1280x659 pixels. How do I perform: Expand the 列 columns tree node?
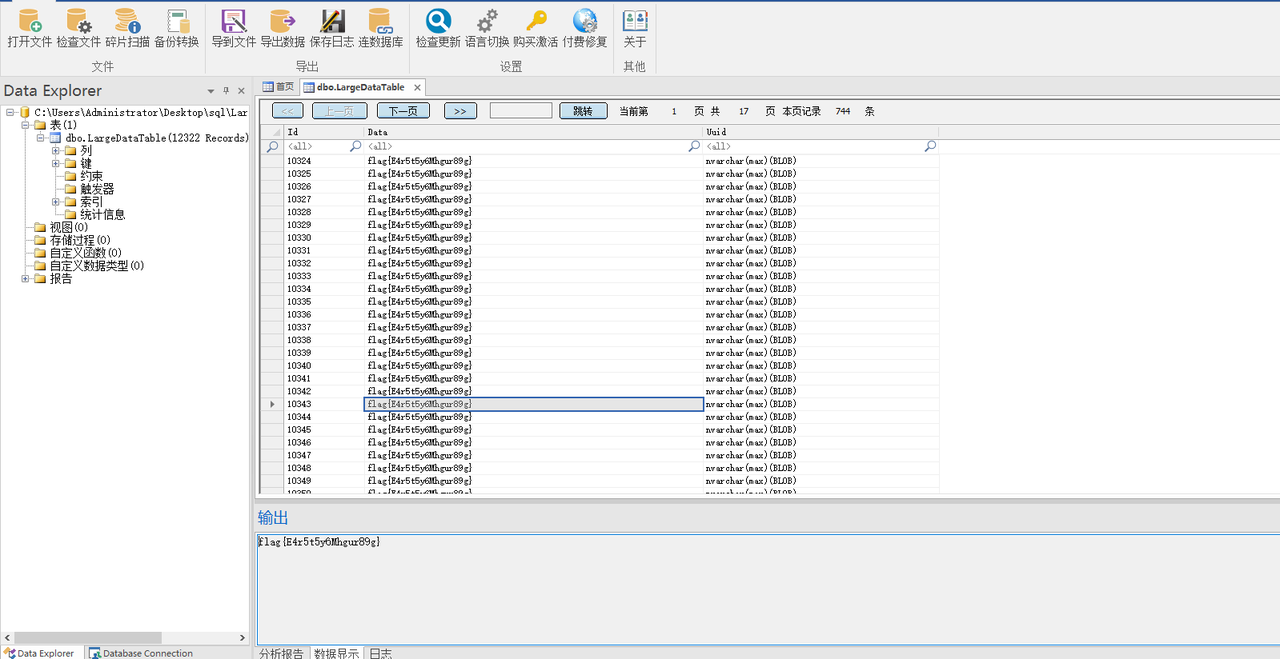pos(57,151)
